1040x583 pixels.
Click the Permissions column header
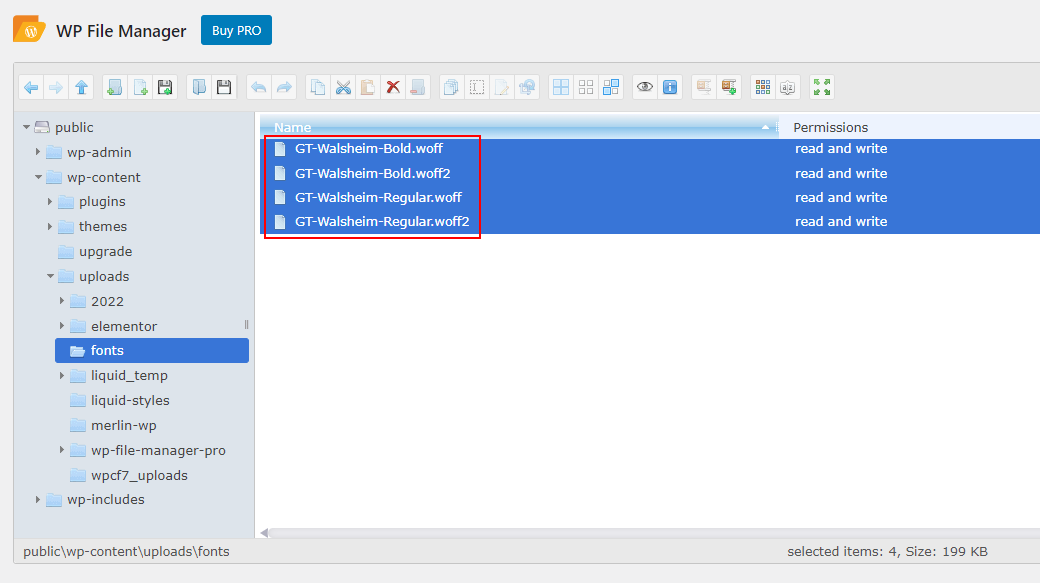tap(830, 127)
